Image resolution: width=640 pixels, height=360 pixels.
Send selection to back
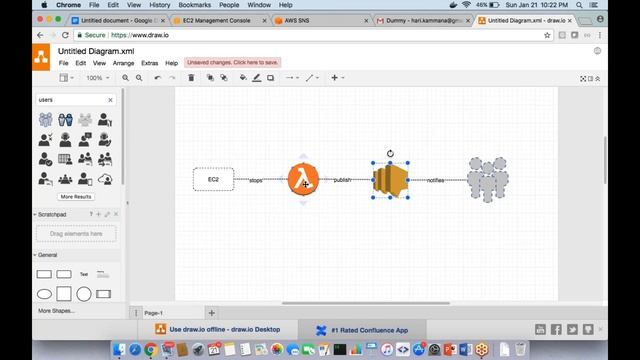pyautogui.click(x=224, y=78)
